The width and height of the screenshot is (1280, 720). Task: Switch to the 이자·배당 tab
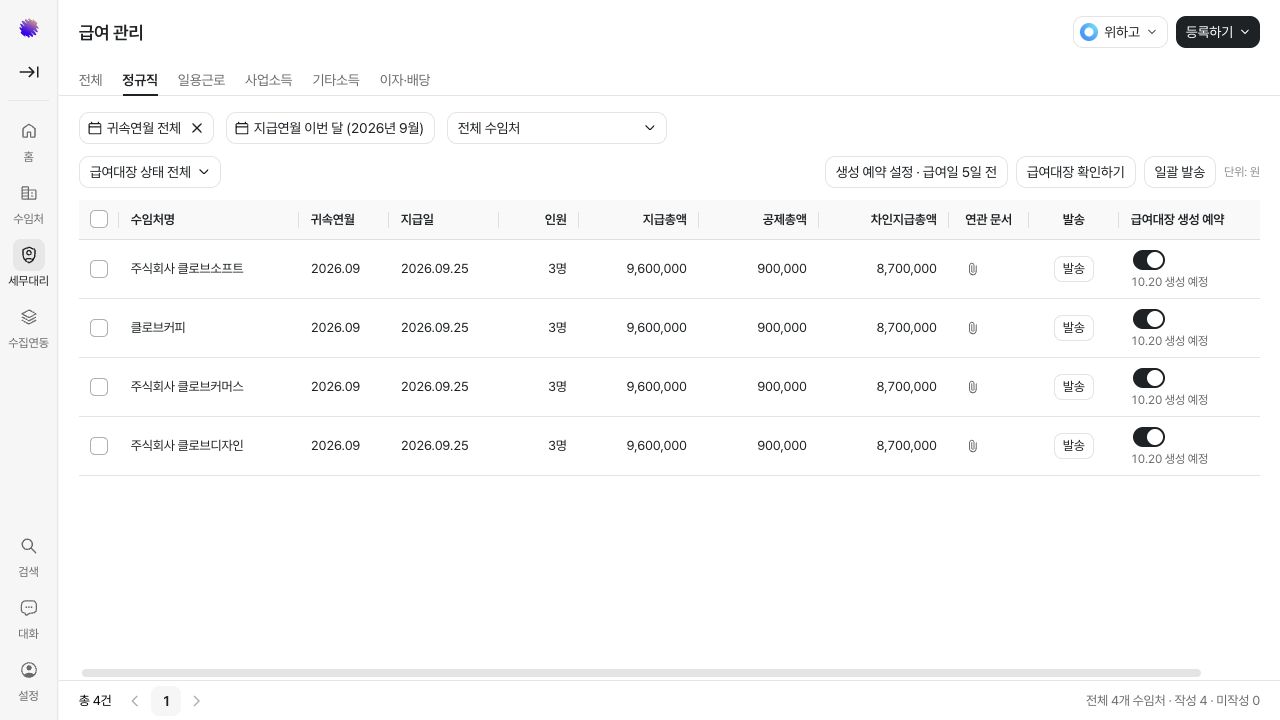click(x=405, y=80)
